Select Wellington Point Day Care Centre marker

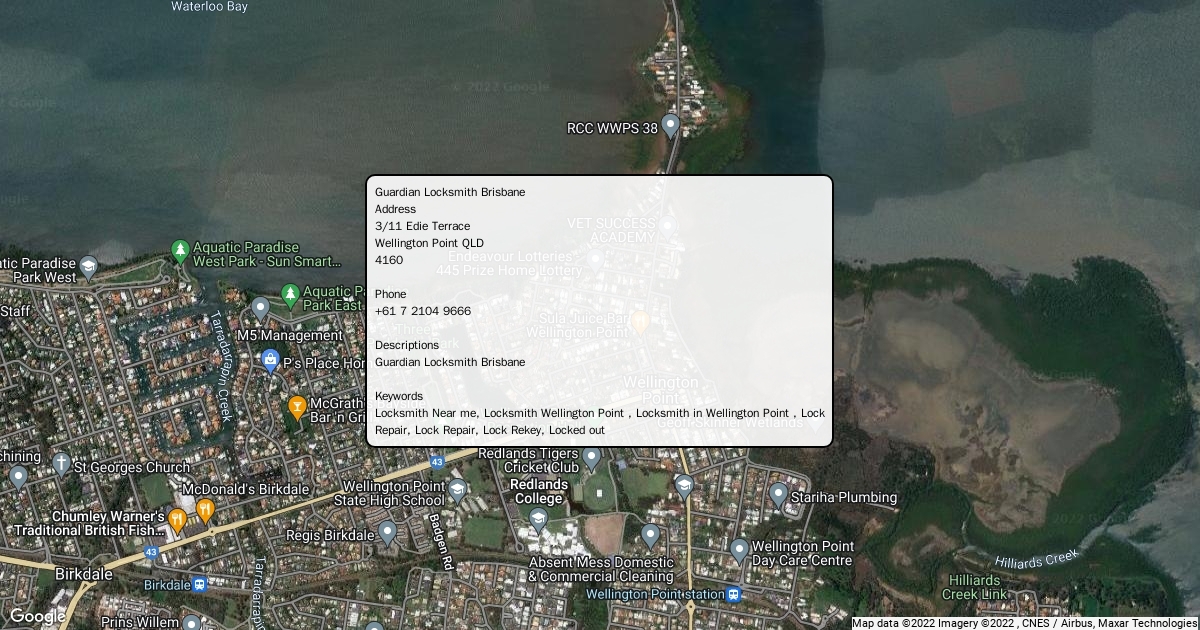(739, 550)
